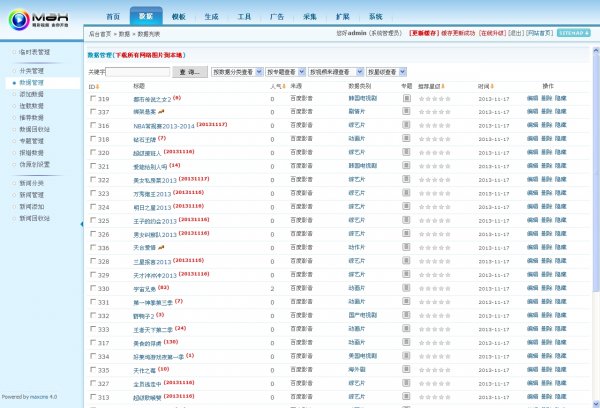Click the 退出 logout link
The width and height of the screenshot is (600, 408).
click(516, 33)
